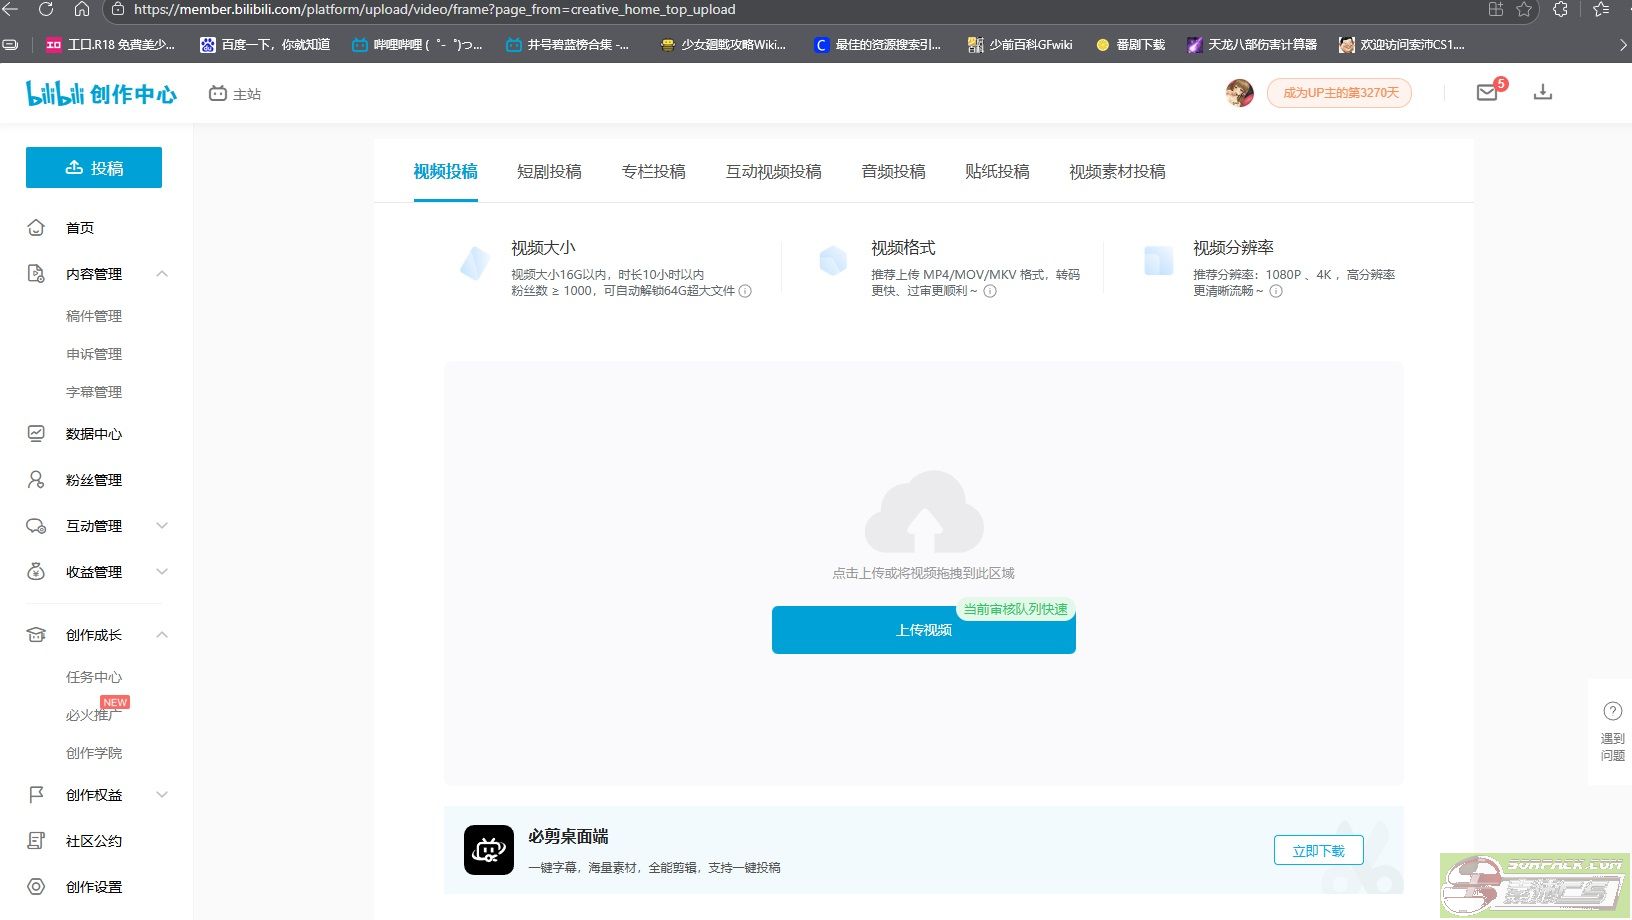Click the 遇到问题 help question icon
Viewport: 1632px width, 920px height.
pyautogui.click(x=1612, y=711)
